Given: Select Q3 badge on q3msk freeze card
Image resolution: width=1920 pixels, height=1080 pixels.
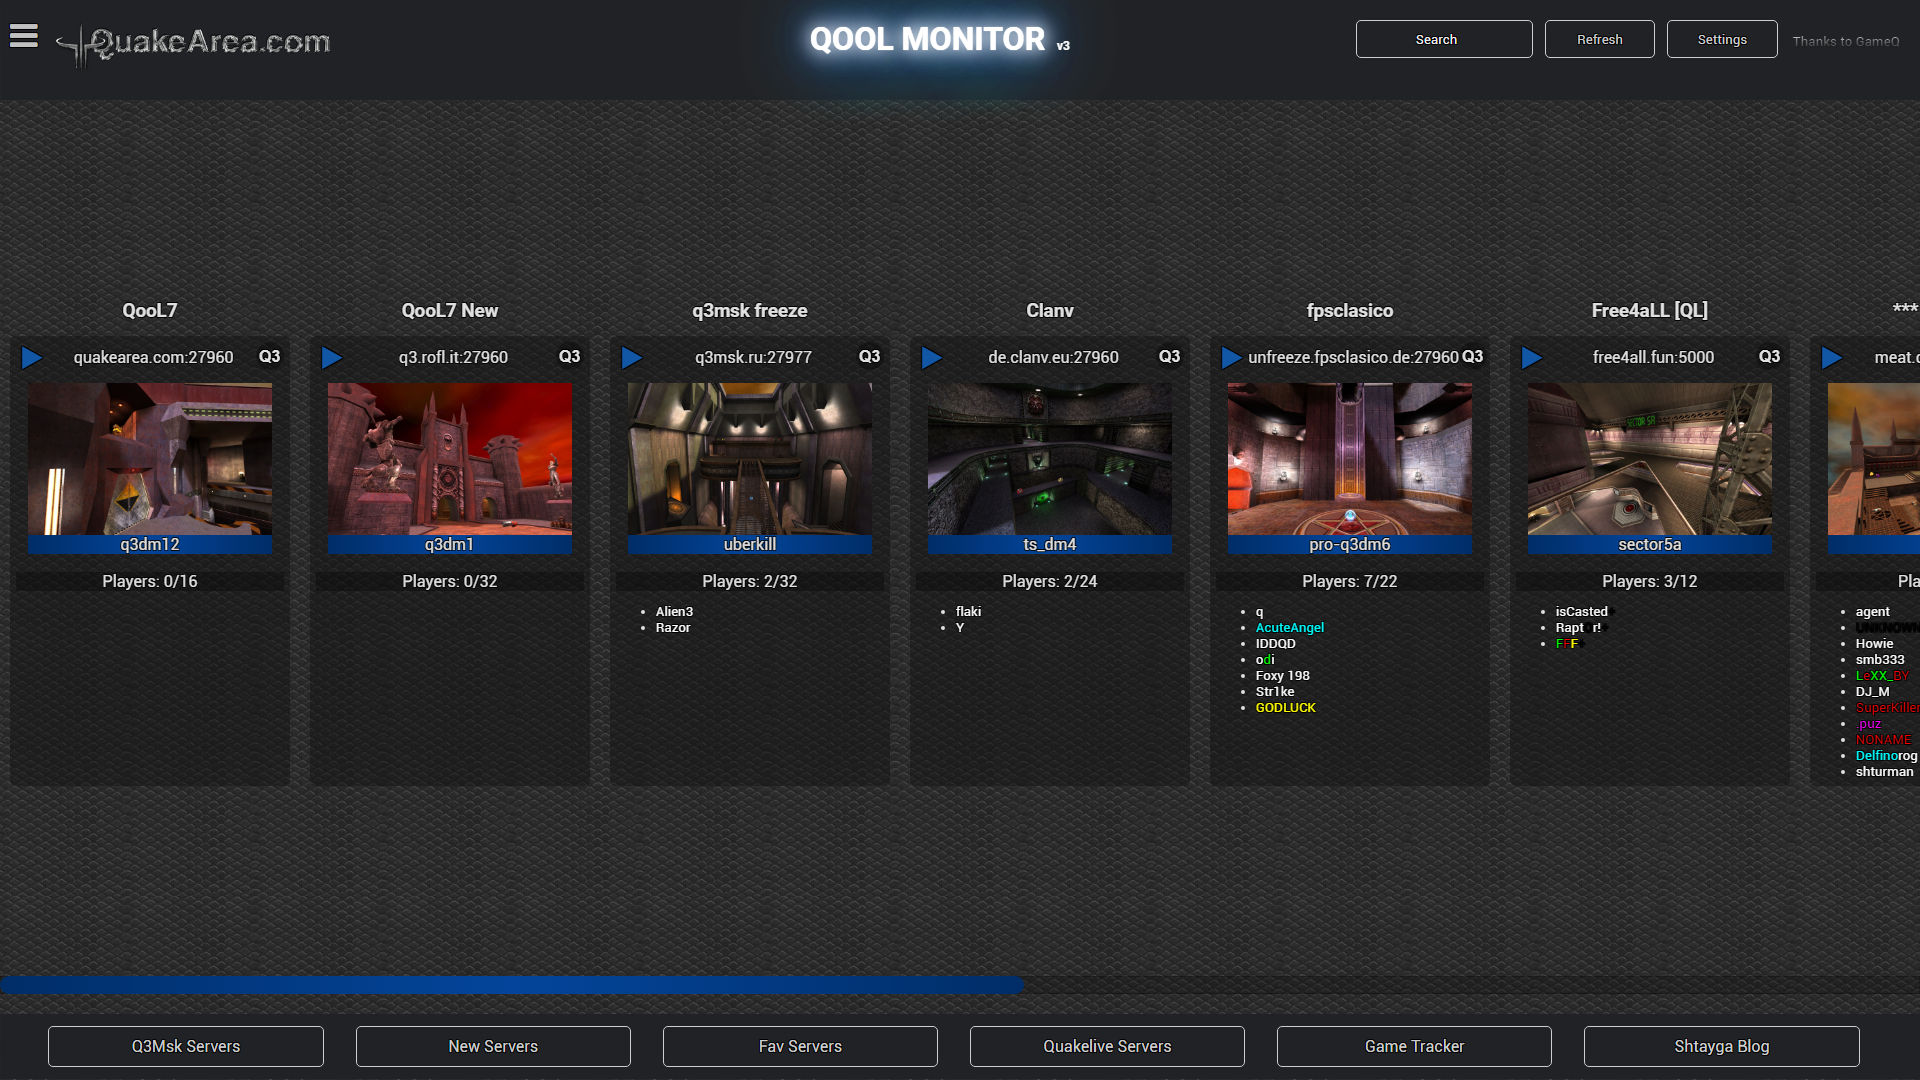Looking at the screenshot, I should [x=869, y=357].
